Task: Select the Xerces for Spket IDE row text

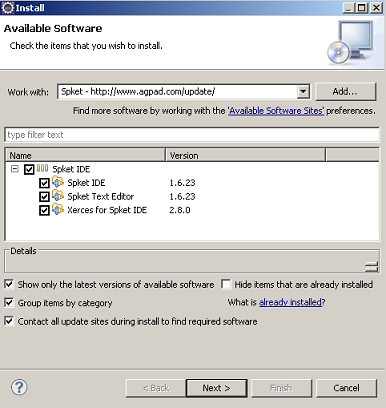Action: coord(107,210)
